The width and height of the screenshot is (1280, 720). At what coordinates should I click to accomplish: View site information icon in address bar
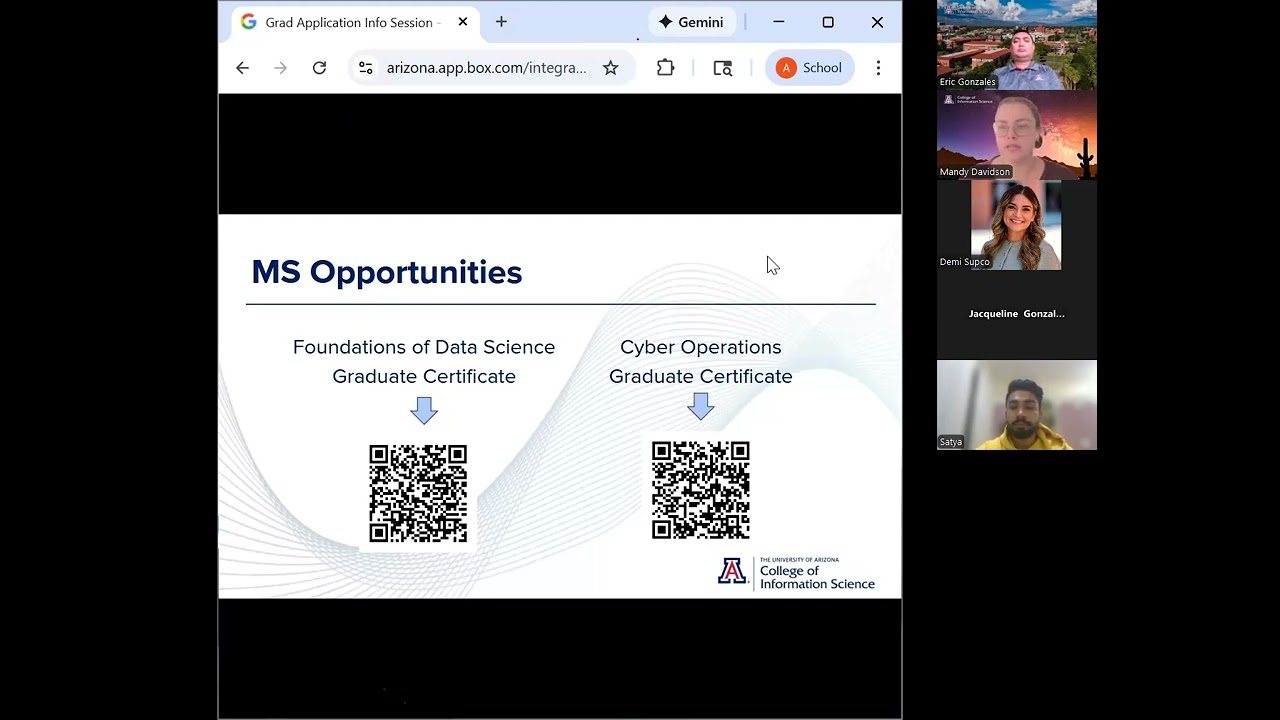[x=366, y=68]
